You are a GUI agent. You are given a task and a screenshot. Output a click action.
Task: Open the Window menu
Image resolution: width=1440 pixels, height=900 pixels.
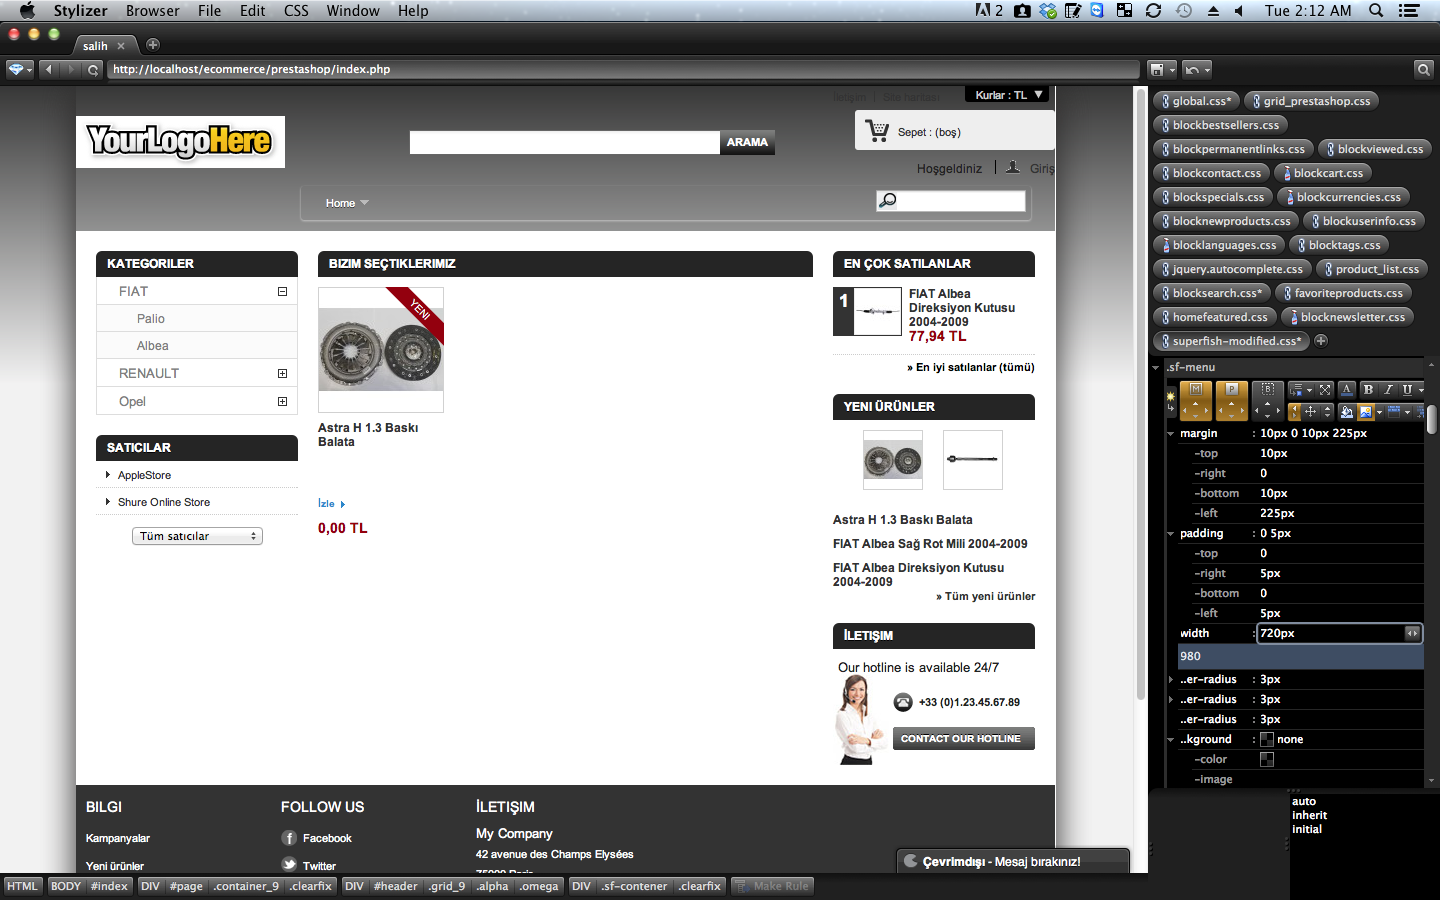(353, 10)
